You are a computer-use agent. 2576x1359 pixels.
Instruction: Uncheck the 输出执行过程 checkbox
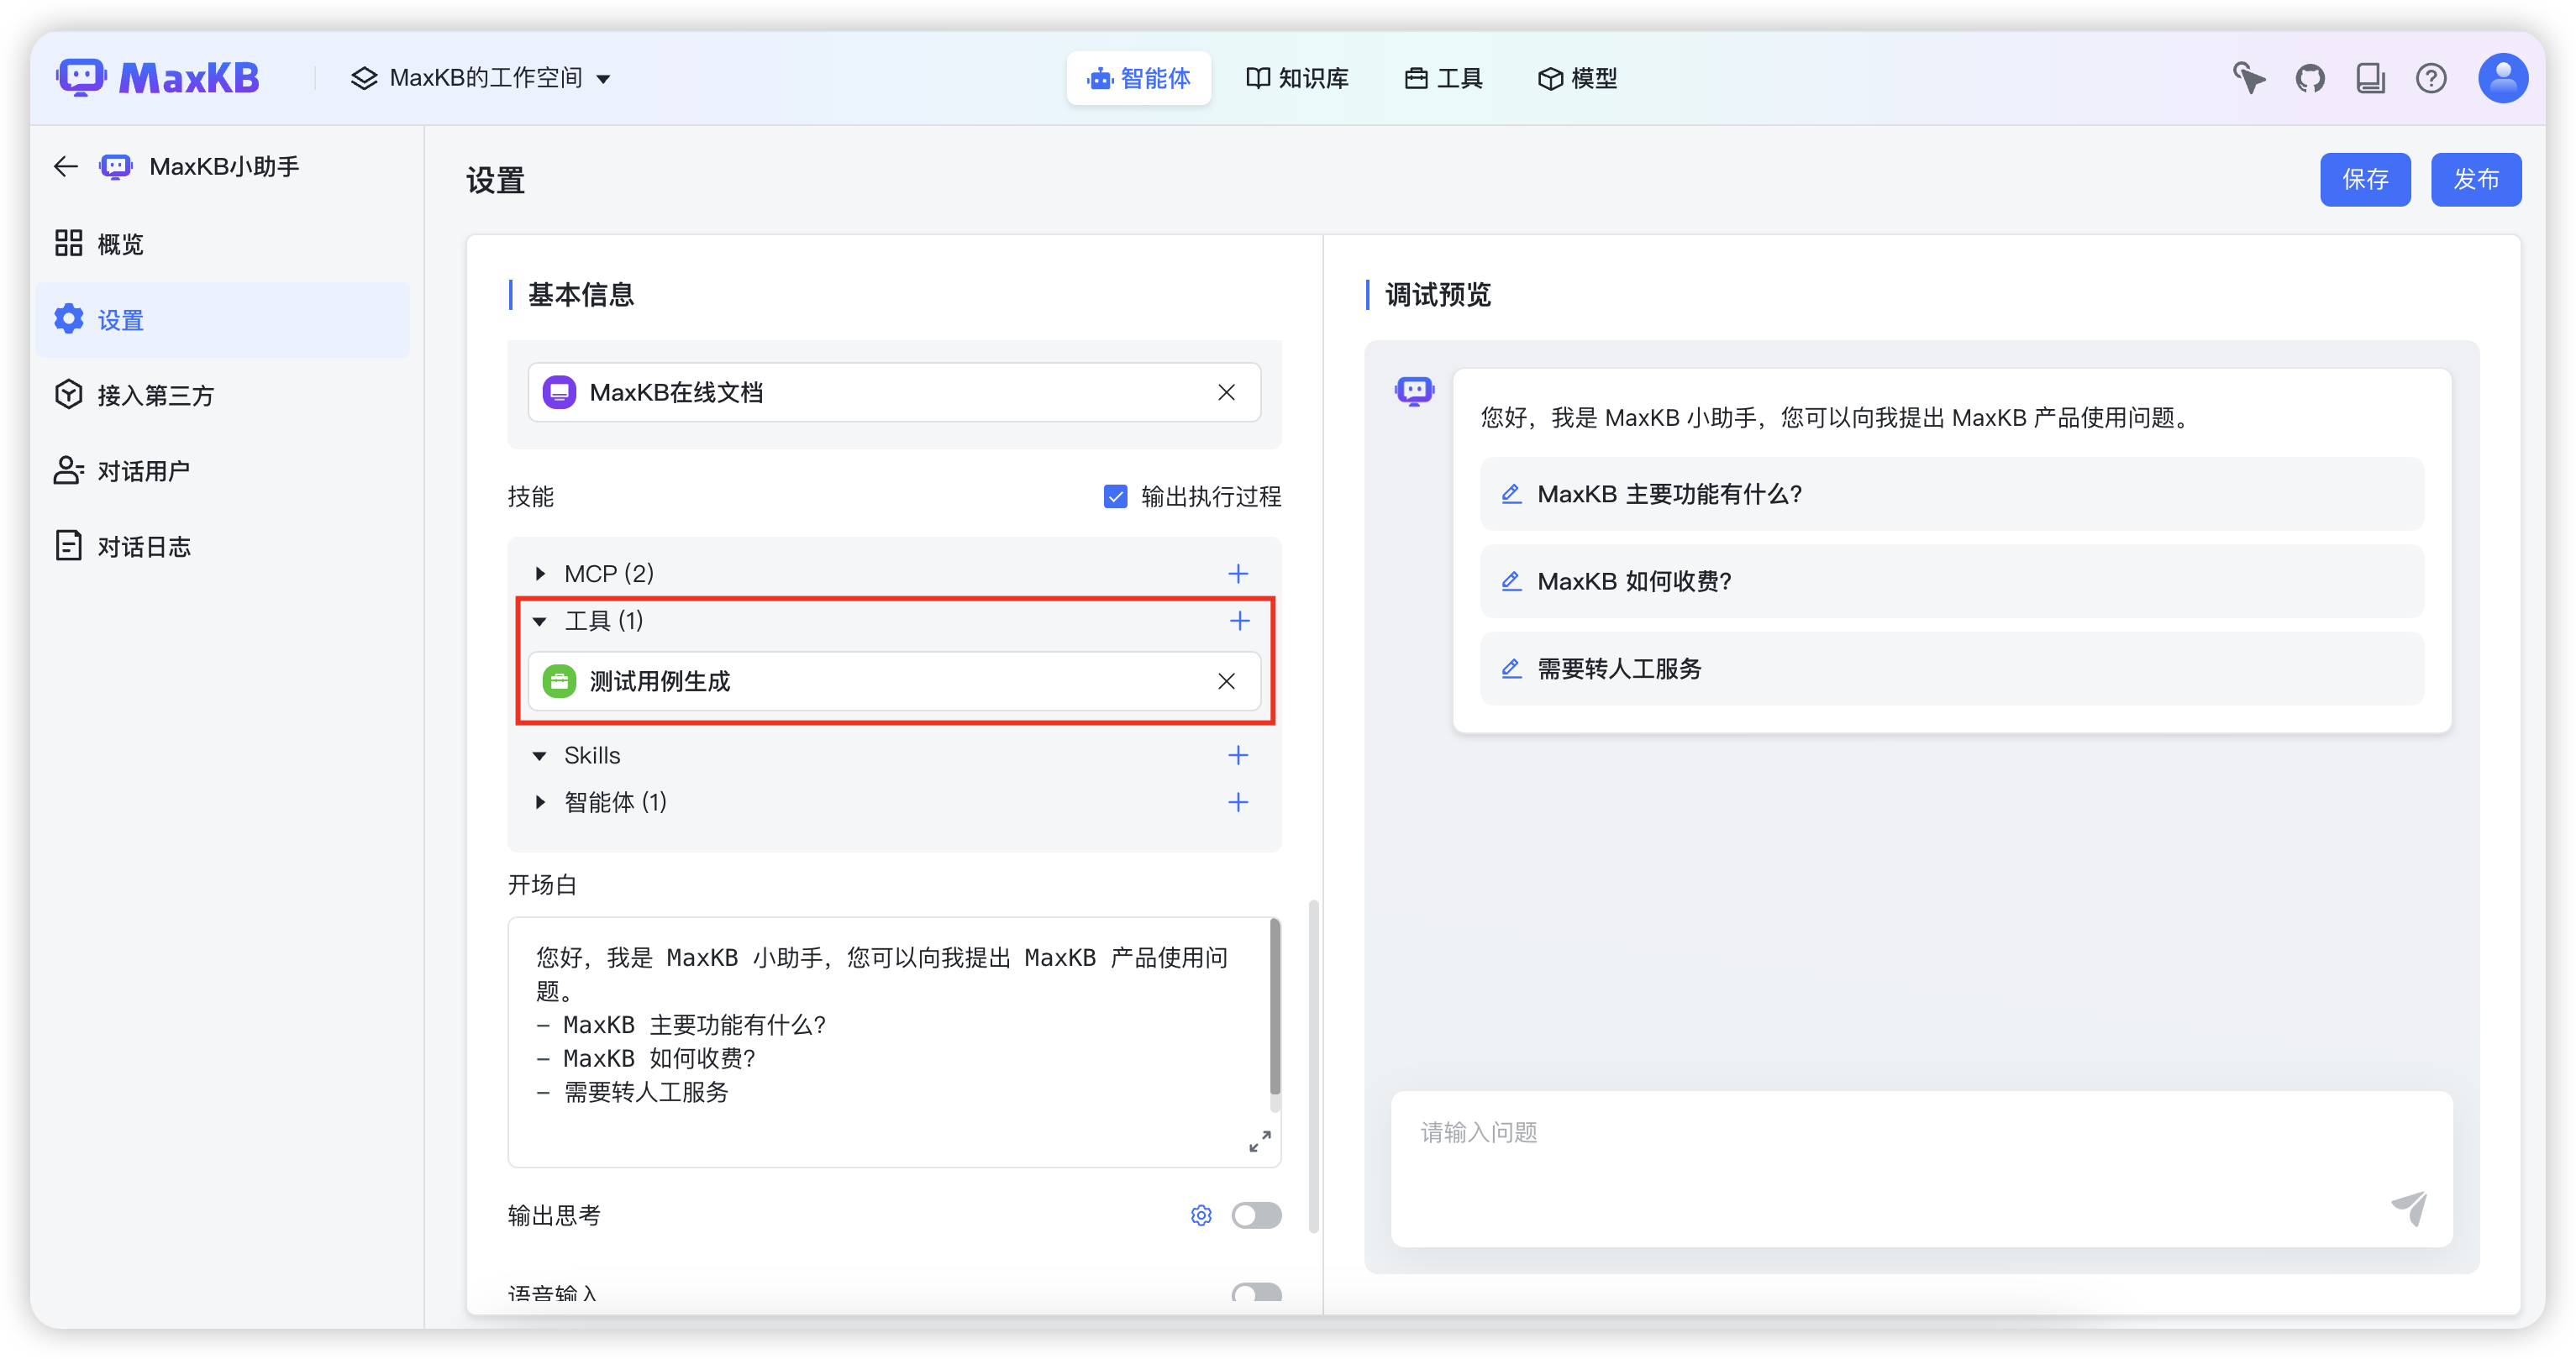tap(1115, 497)
